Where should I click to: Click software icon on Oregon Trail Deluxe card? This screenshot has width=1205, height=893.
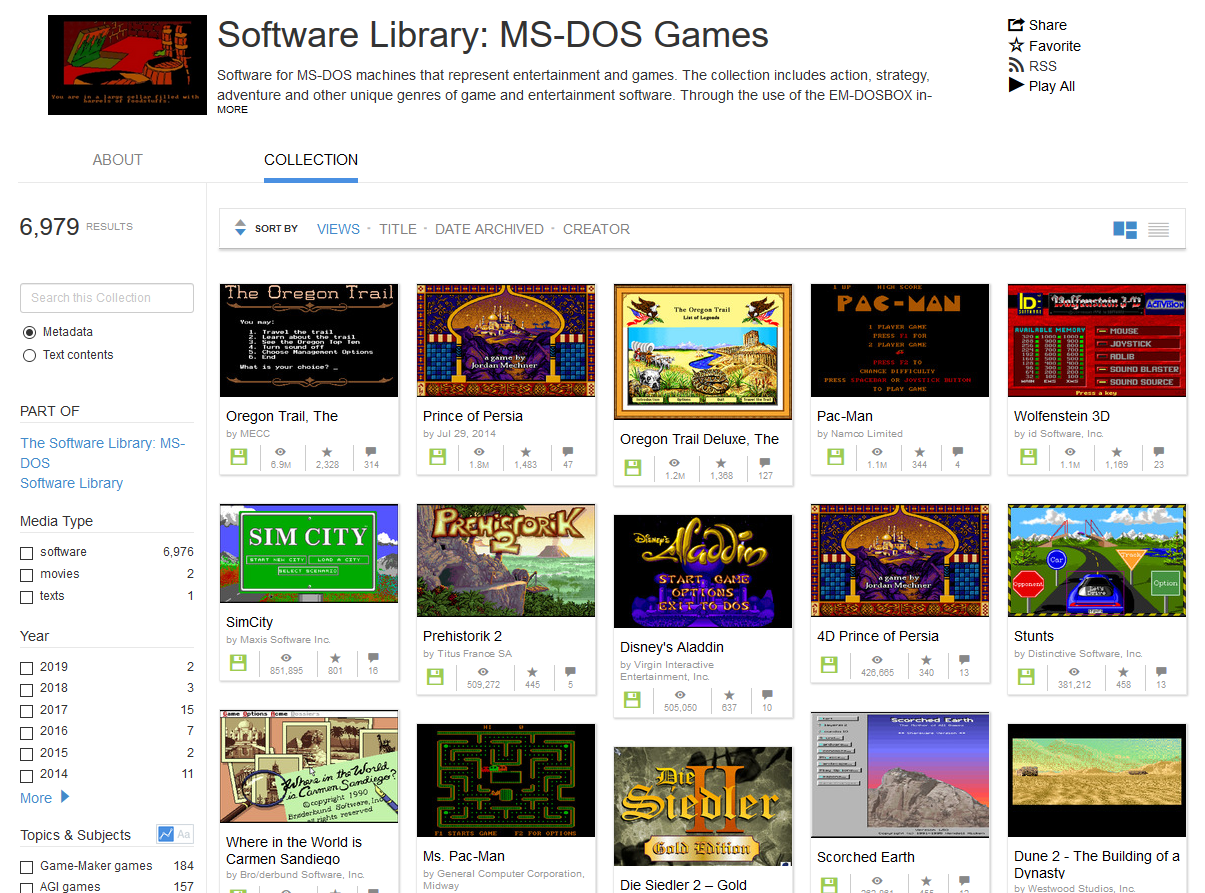632,468
